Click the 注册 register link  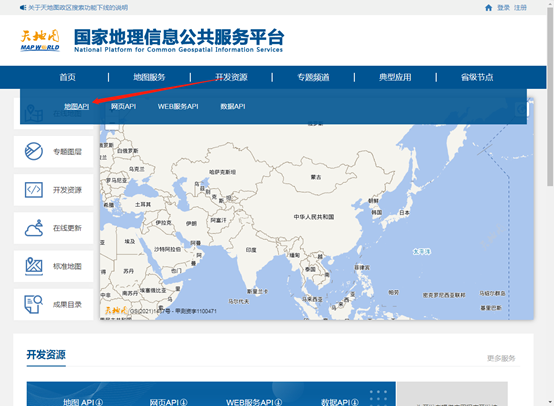tap(520, 8)
